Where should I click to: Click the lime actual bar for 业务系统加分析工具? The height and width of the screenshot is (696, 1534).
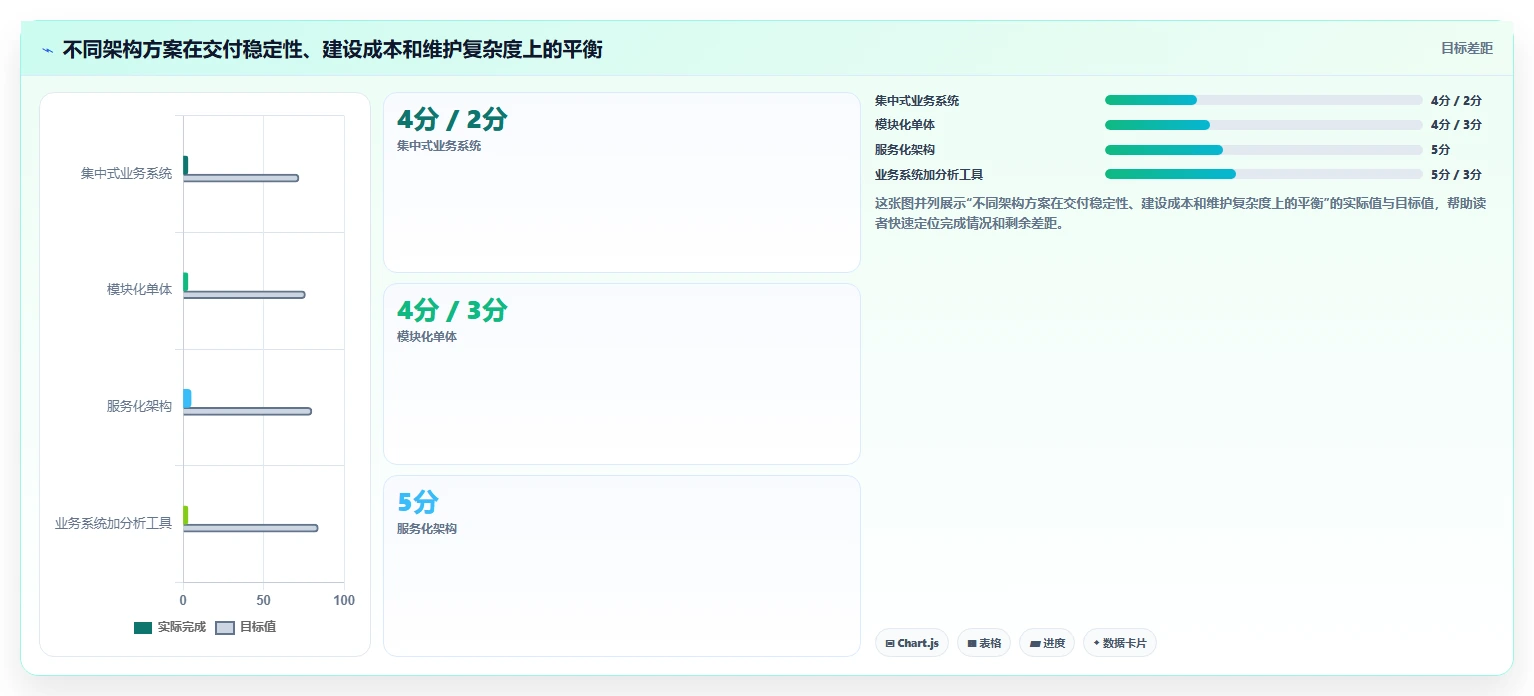[185, 515]
